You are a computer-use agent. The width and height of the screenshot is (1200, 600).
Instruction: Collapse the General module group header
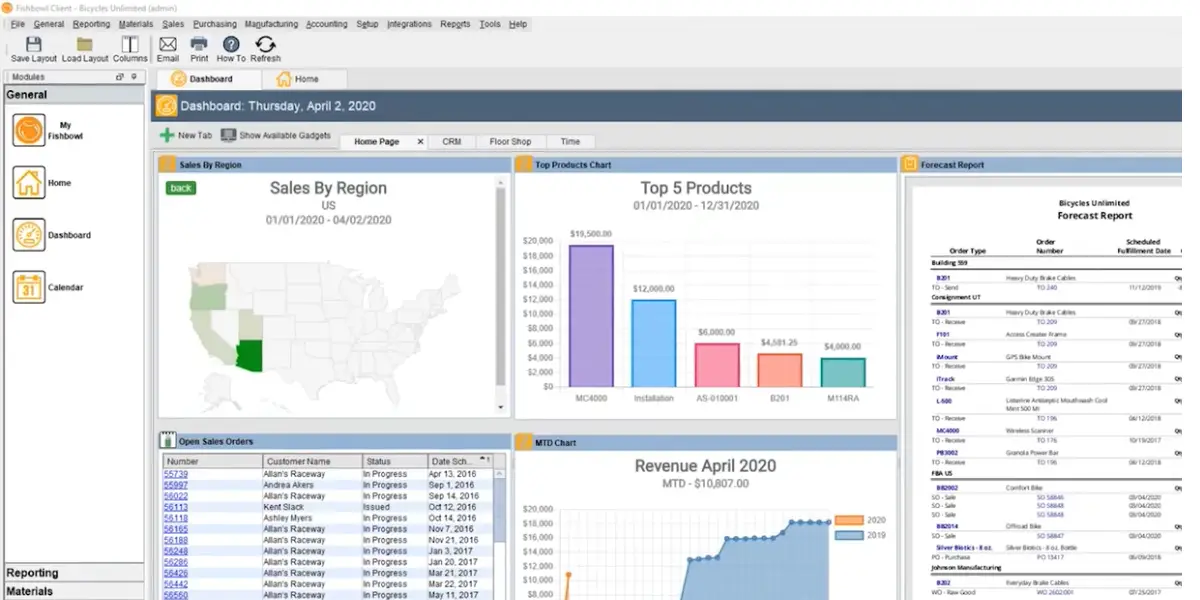(74, 95)
